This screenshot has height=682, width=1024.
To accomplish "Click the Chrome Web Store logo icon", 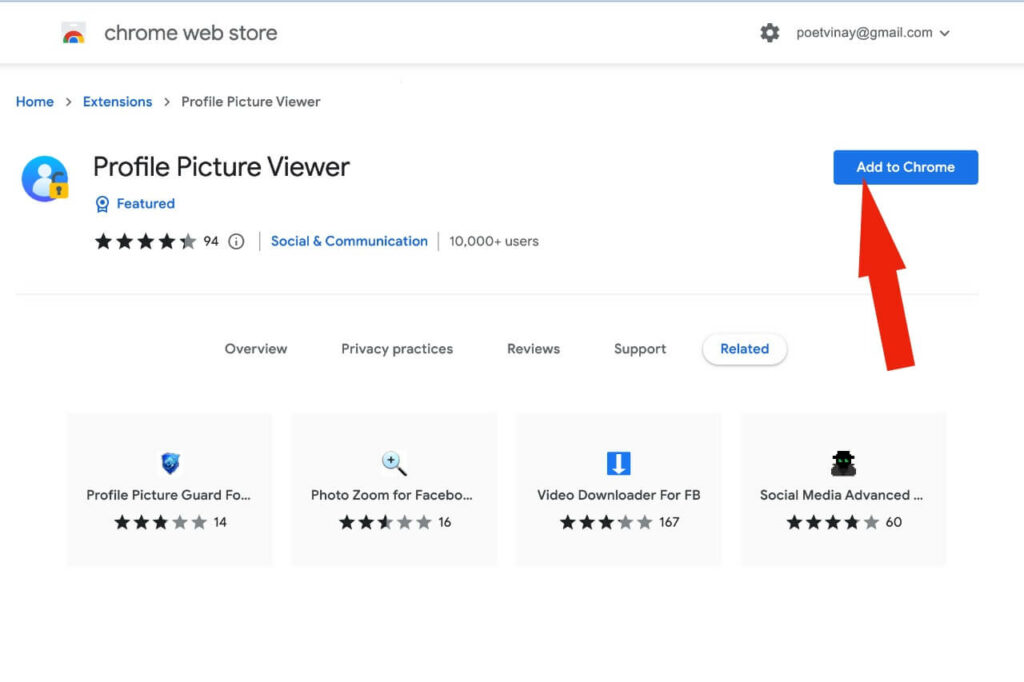I will coord(74,33).
